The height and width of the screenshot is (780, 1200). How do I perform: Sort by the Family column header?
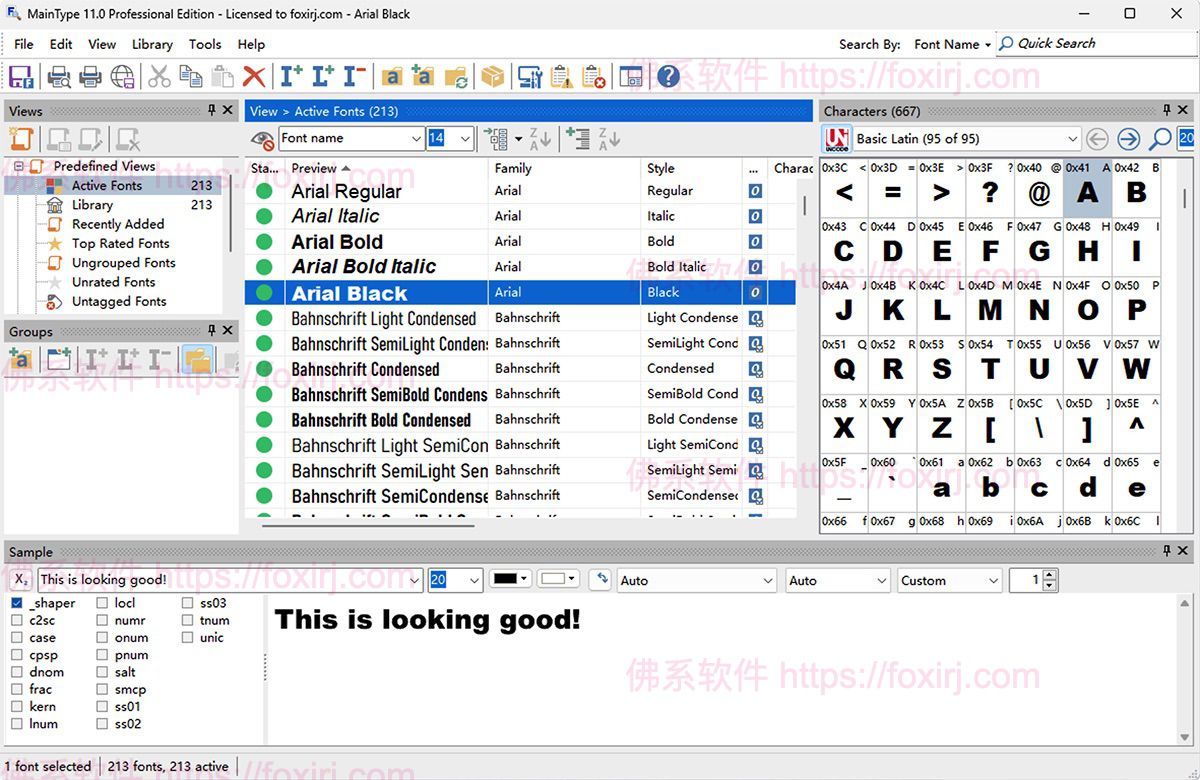513,168
